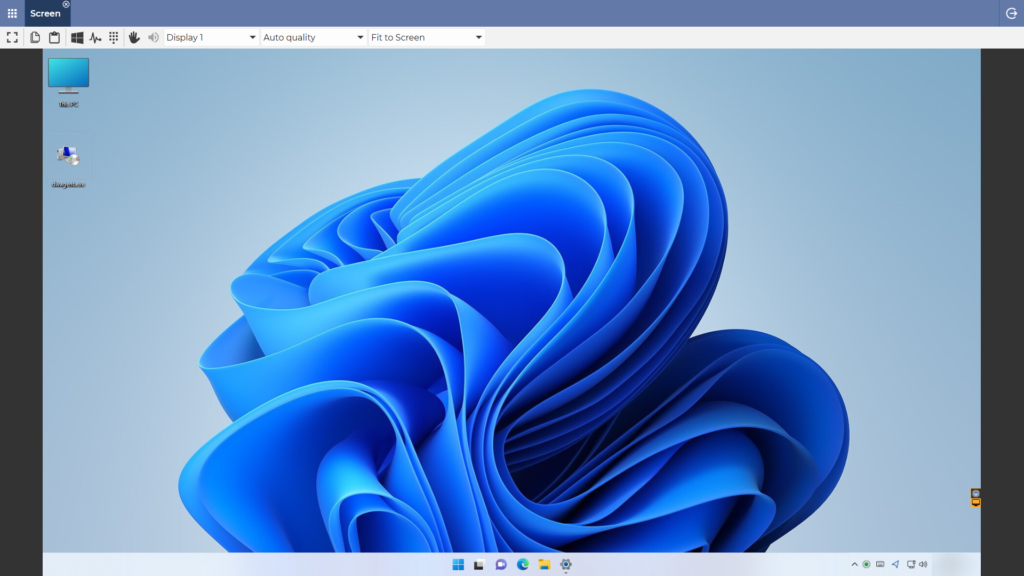
Task: Launch Microsoft Edge from taskbar
Action: [522, 564]
